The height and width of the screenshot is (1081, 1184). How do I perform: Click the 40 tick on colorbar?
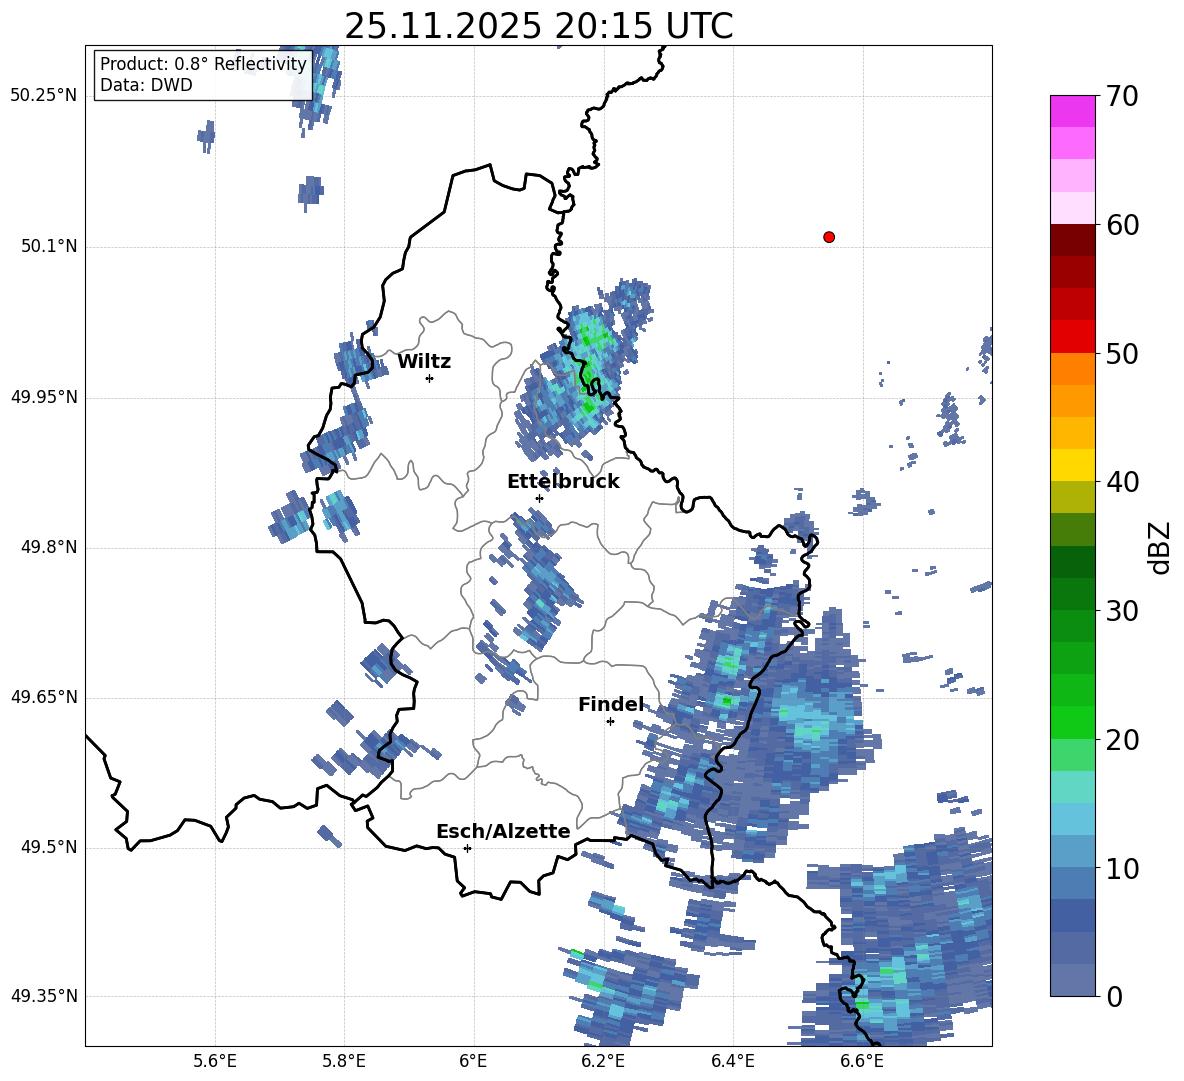1122,482
